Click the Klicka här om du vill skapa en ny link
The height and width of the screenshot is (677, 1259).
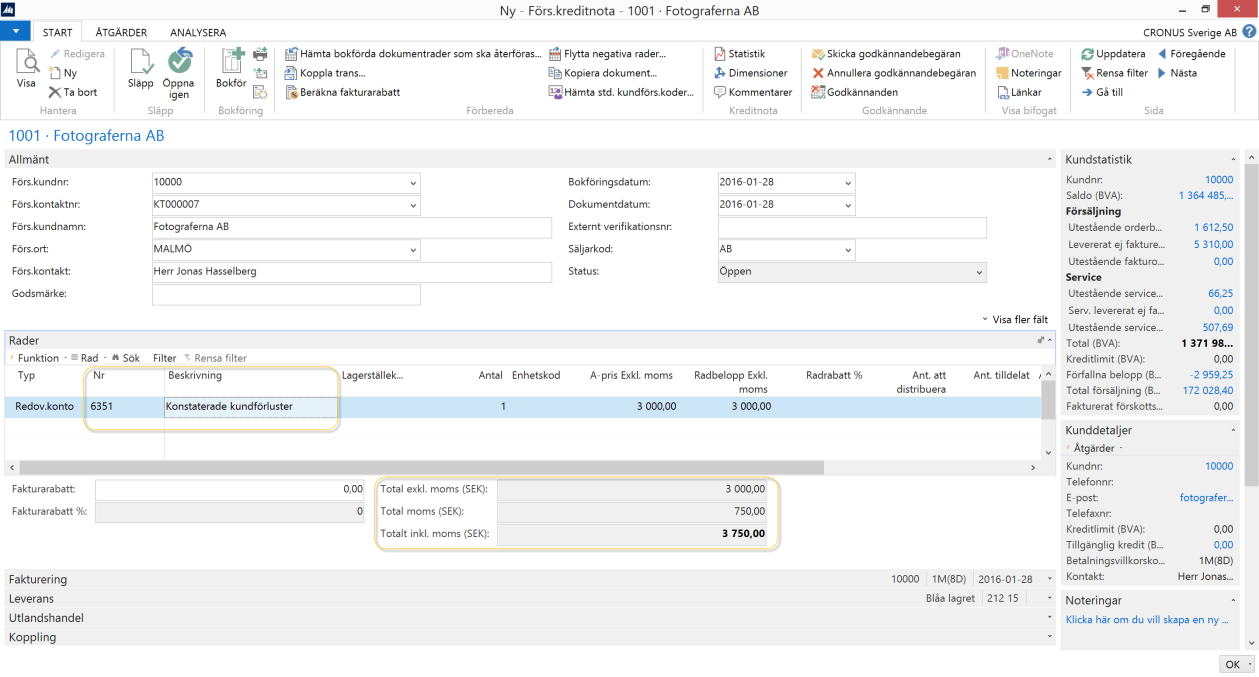1148,619
